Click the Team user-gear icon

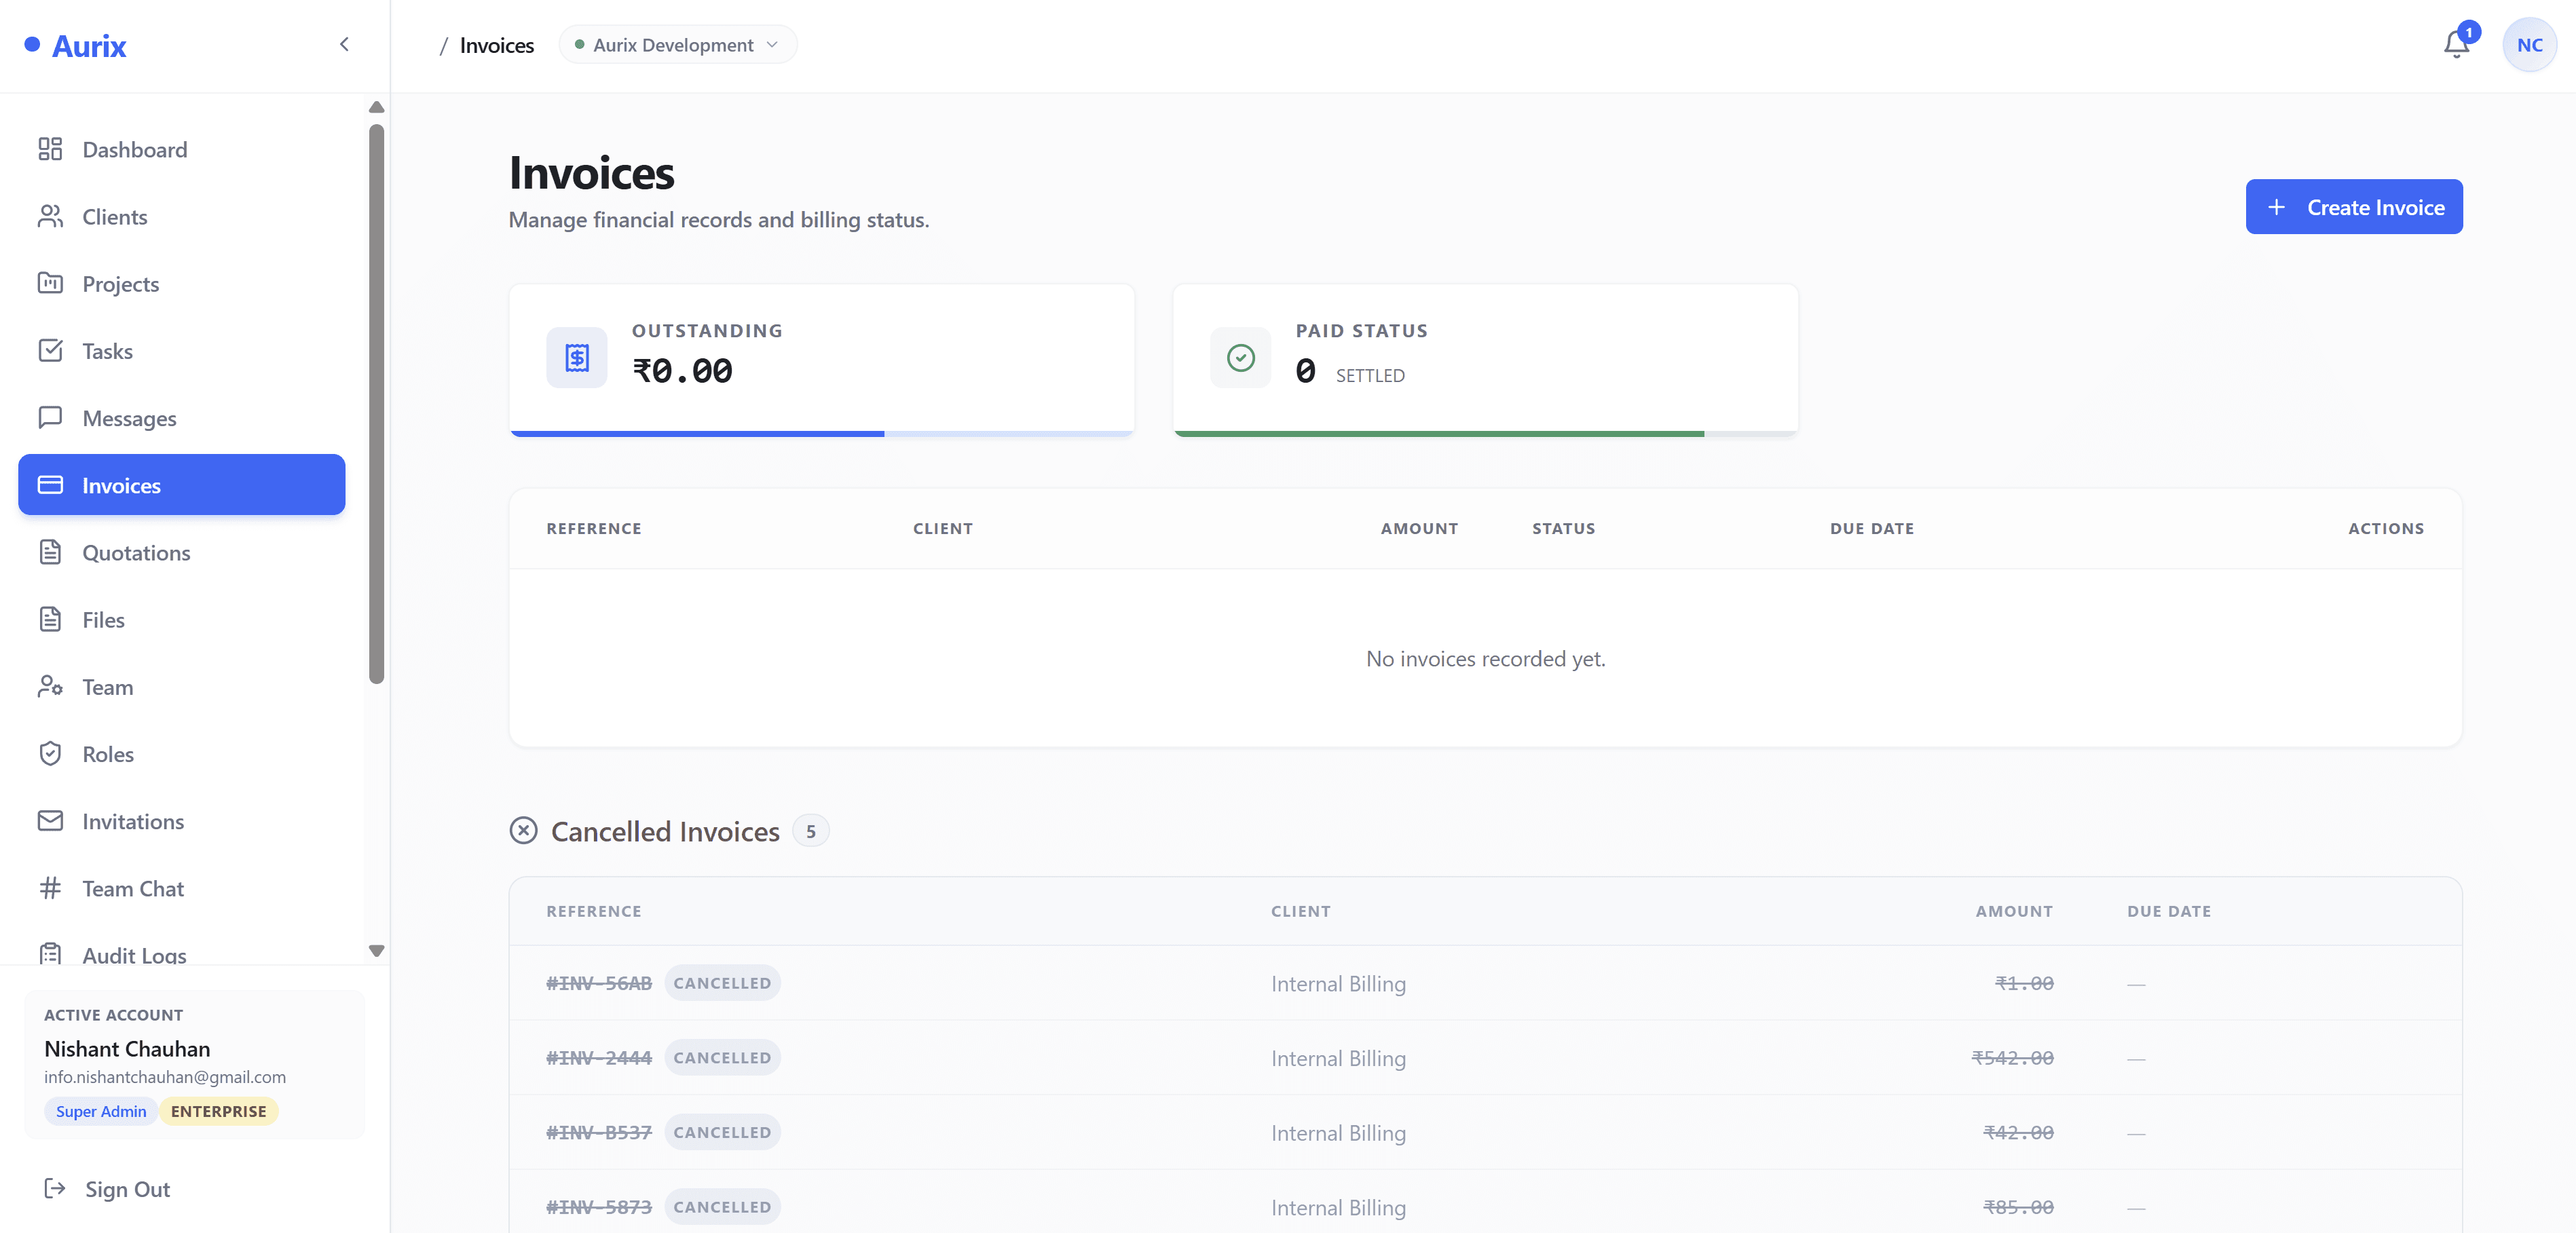(x=50, y=686)
